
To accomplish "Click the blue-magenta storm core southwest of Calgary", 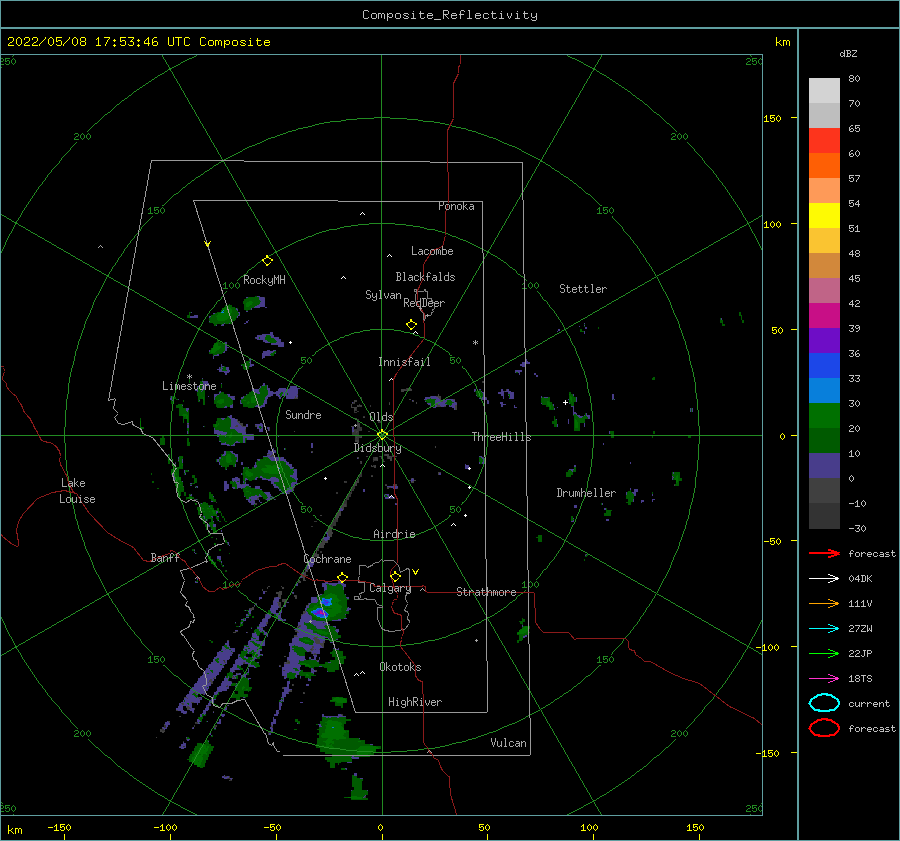I will (321, 613).
